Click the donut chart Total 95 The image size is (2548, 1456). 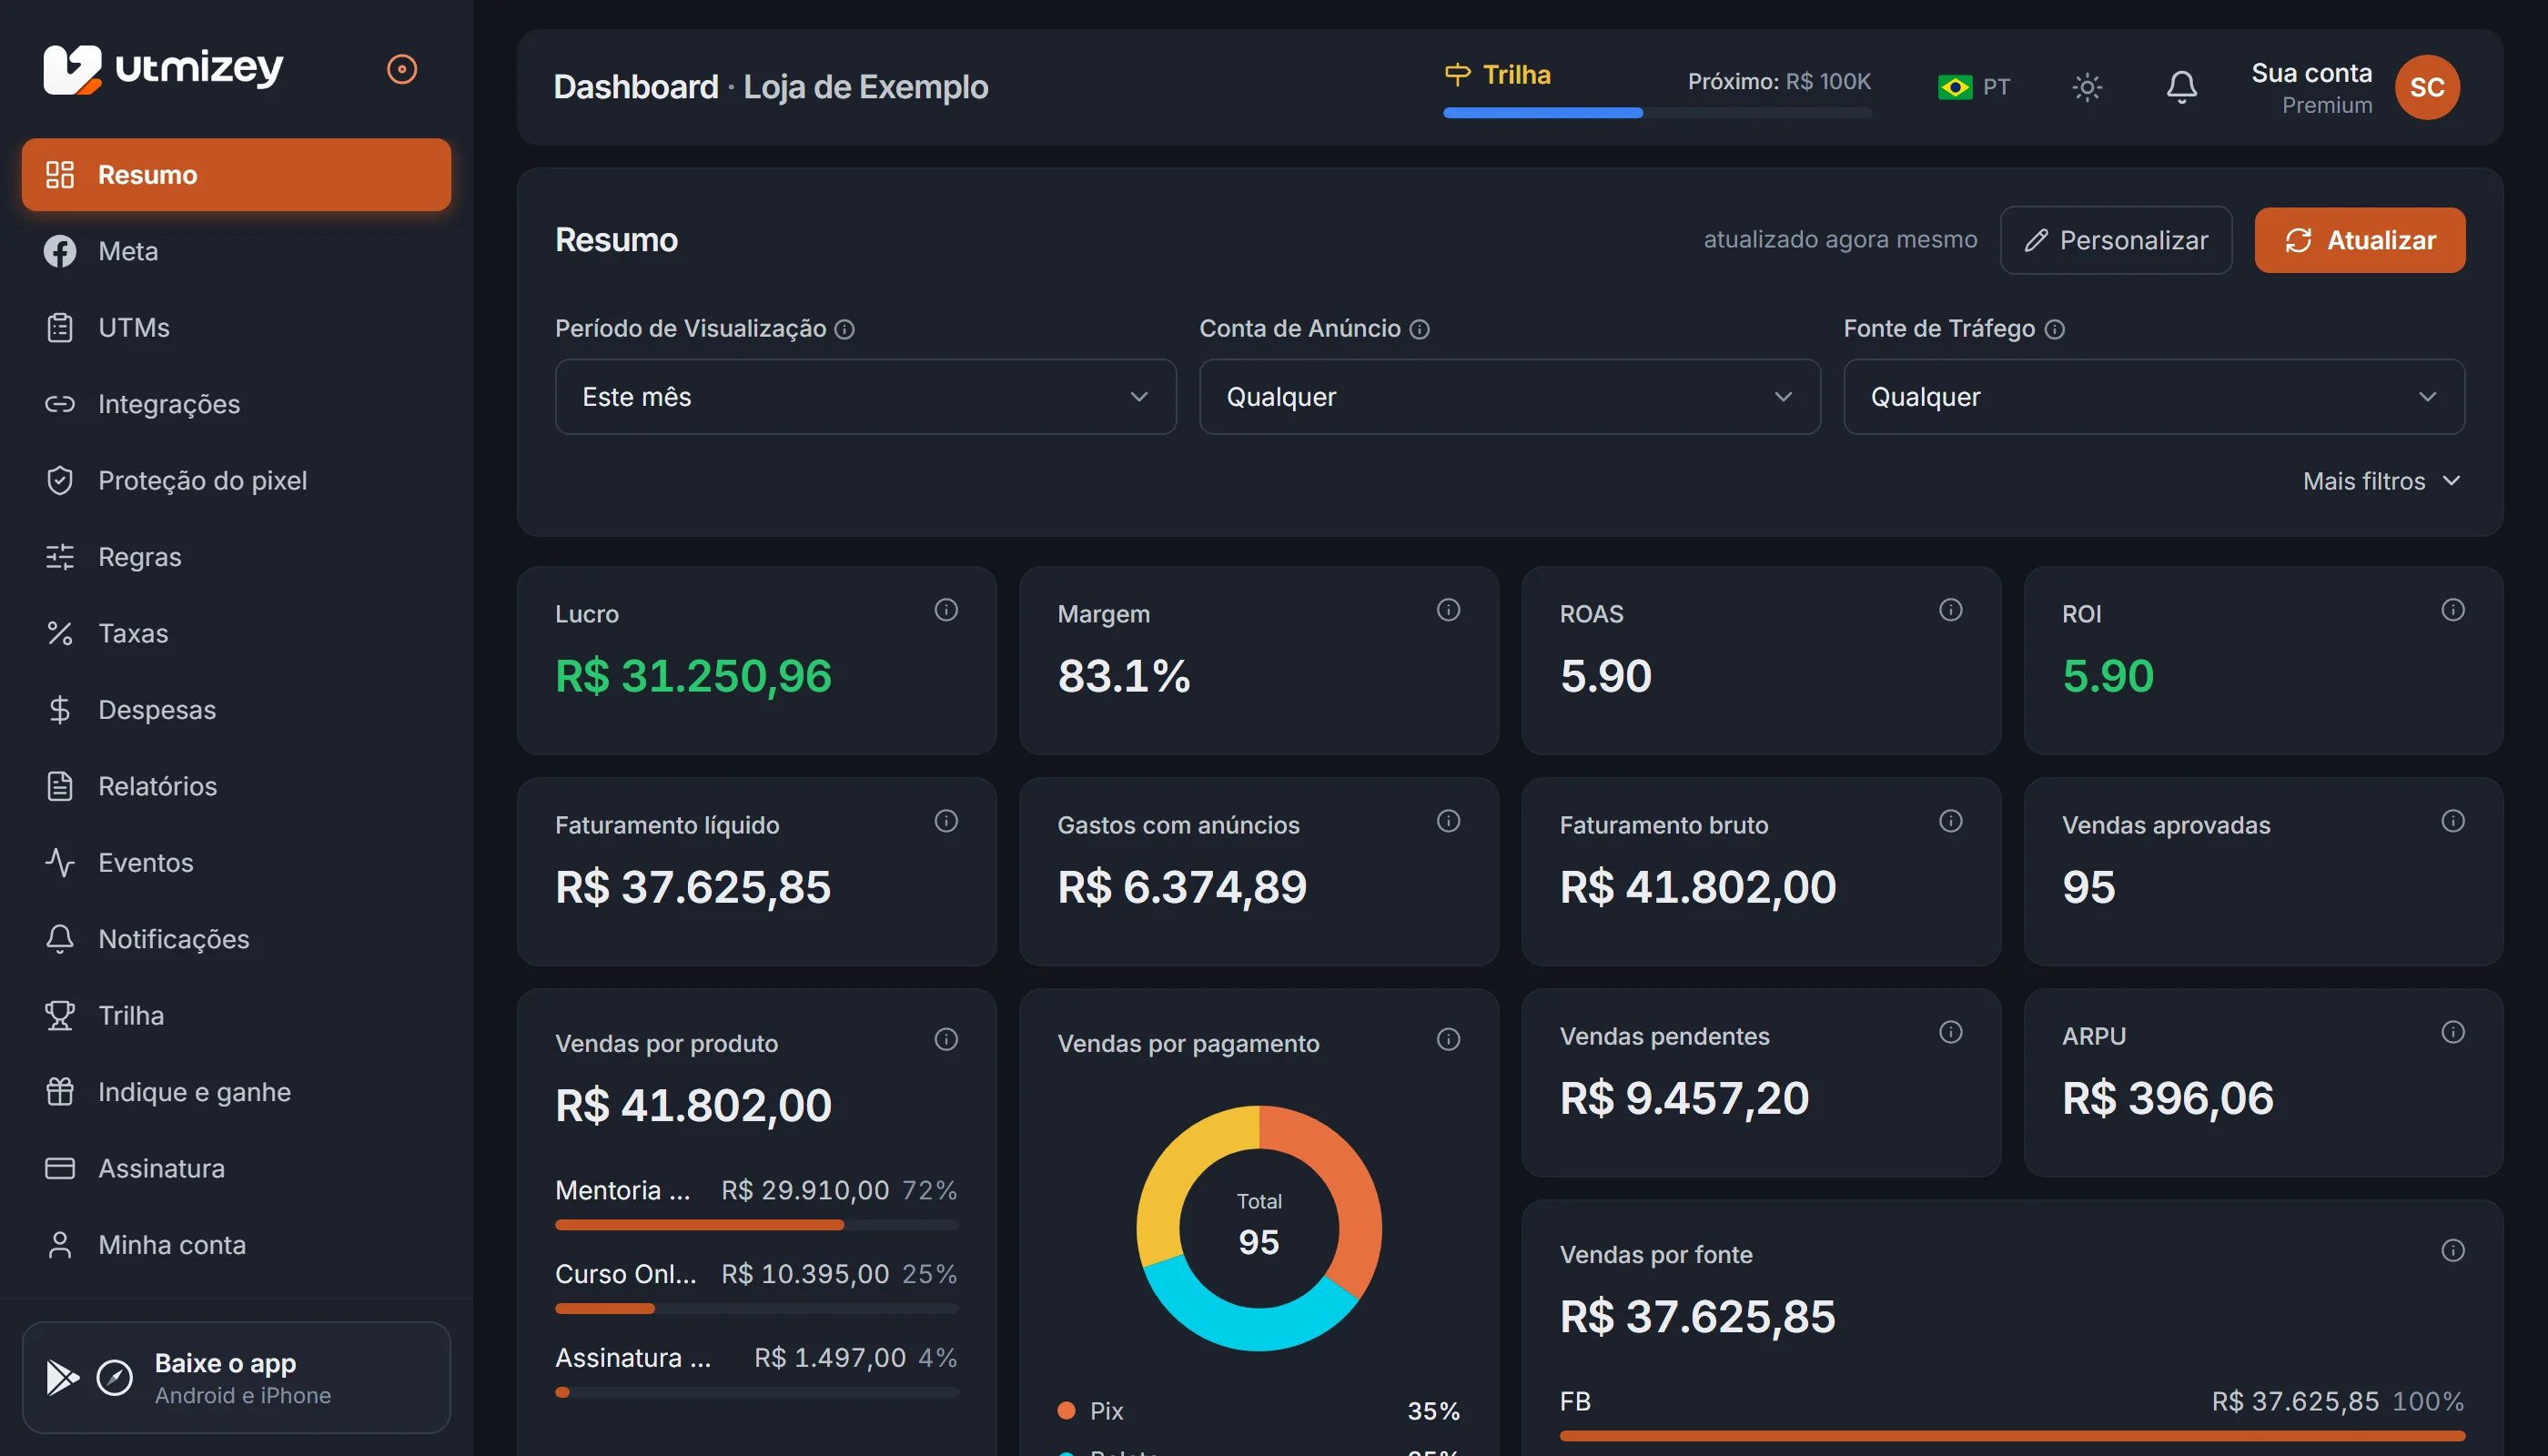(x=1258, y=1228)
